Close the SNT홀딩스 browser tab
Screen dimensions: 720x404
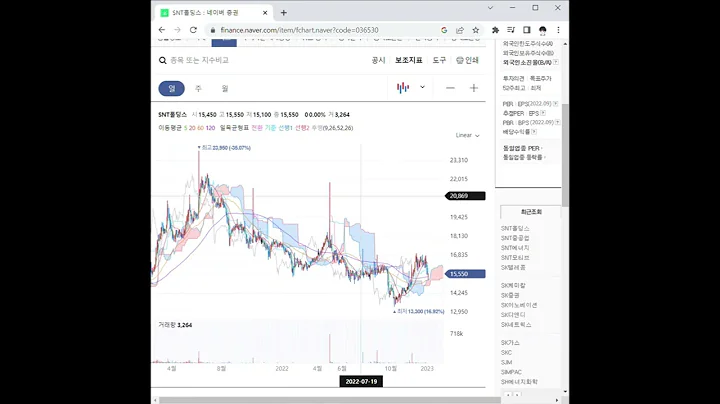(265, 13)
